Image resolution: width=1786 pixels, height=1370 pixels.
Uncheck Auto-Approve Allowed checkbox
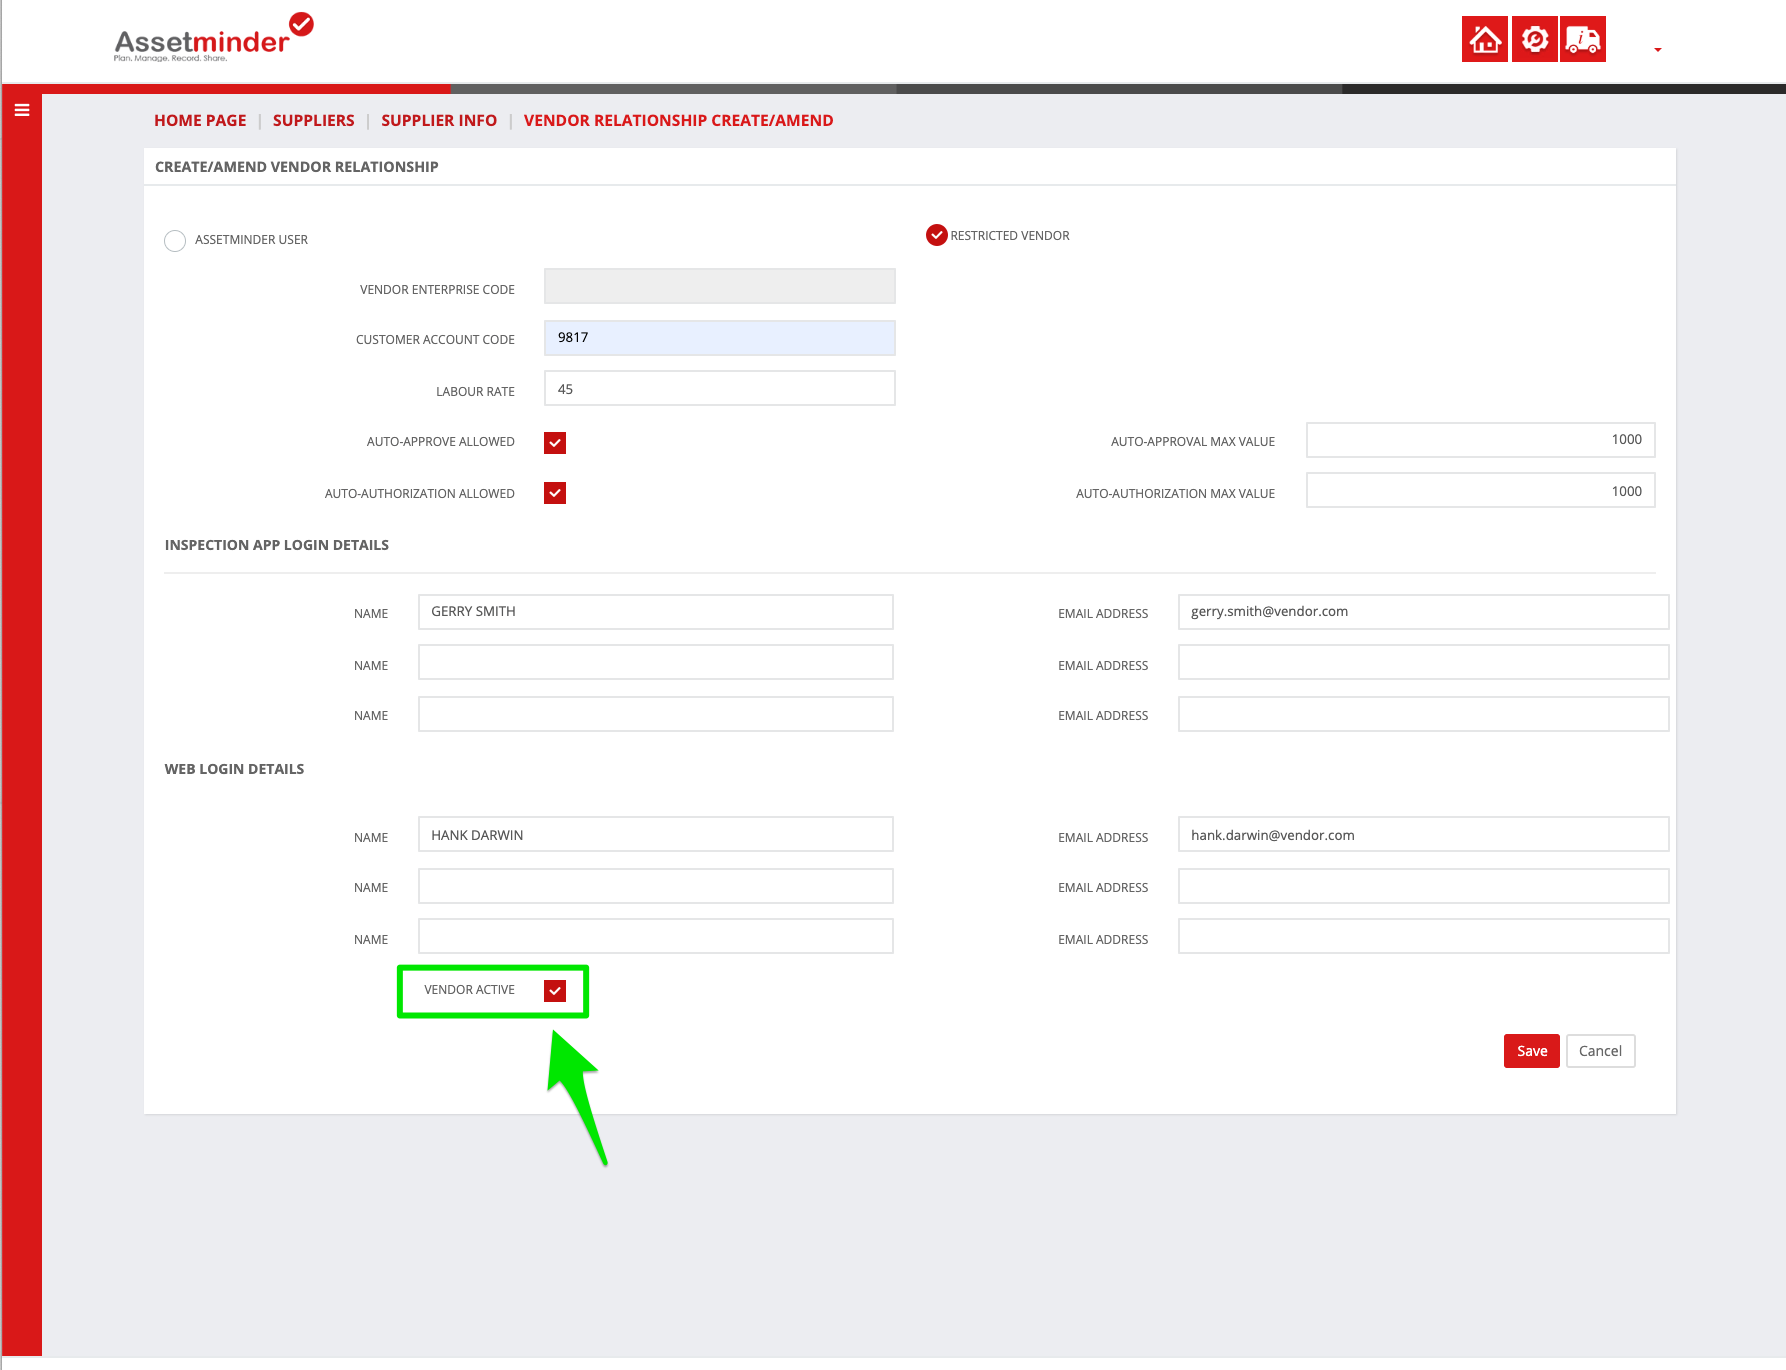pyautogui.click(x=555, y=443)
